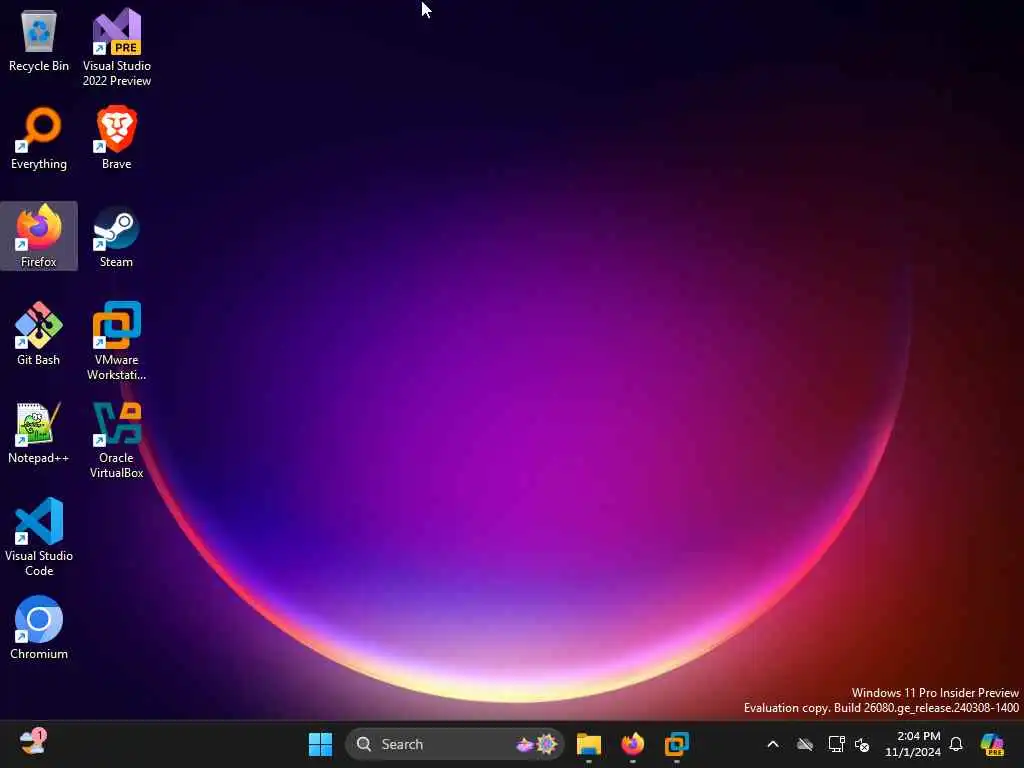
Task: Click the Oracle VirtualBox desktop icon
Action: pyautogui.click(x=116, y=439)
